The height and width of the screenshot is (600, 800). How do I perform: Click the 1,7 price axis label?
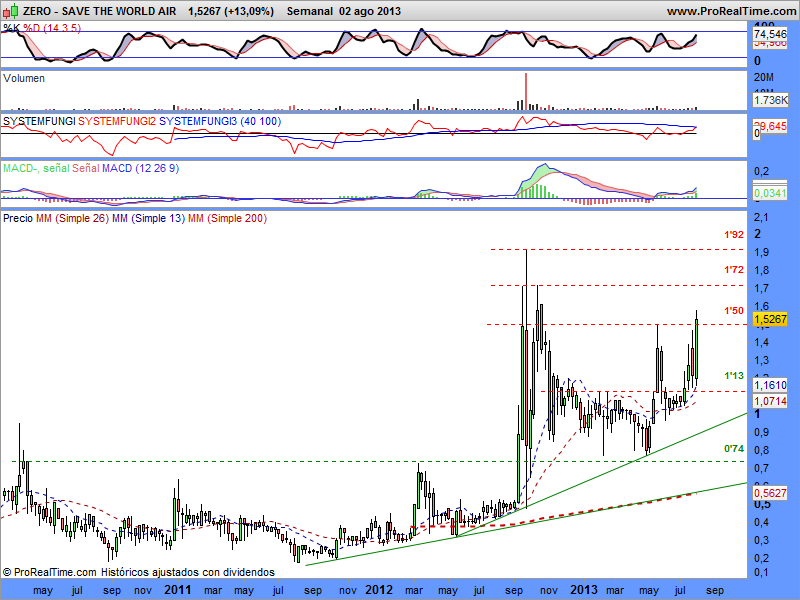[x=761, y=288]
